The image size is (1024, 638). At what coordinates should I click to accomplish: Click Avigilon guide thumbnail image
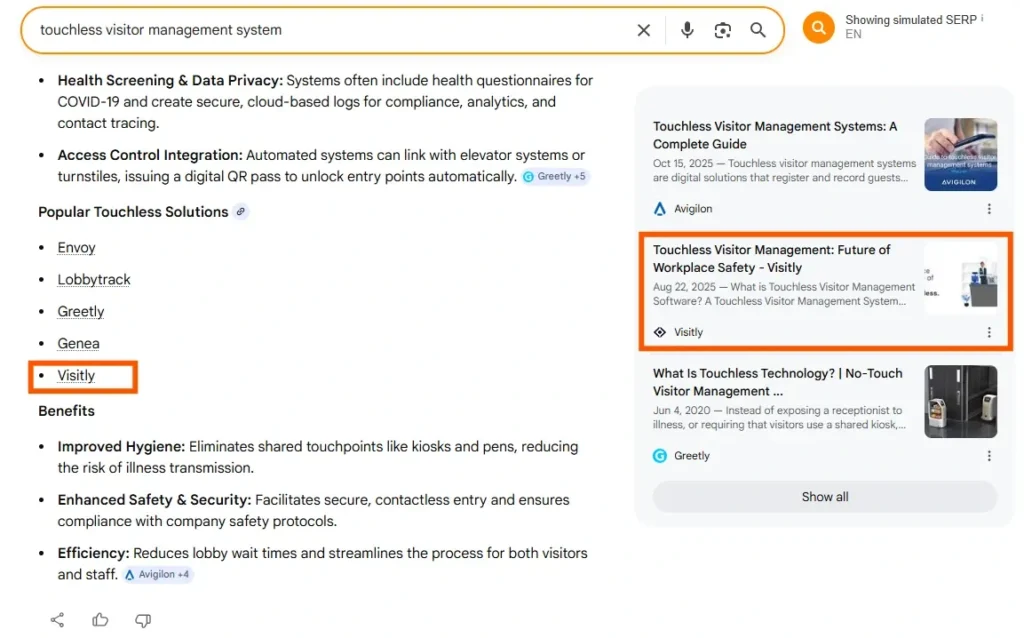(961, 154)
